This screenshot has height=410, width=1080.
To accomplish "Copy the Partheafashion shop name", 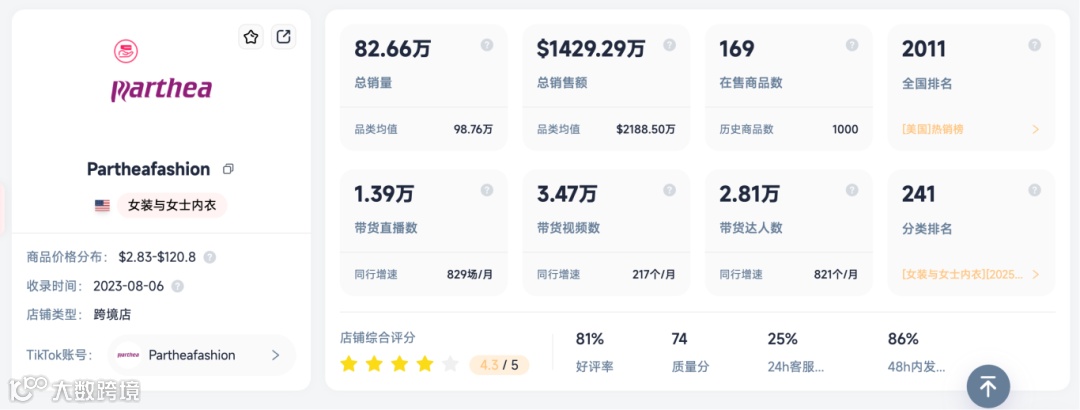I will 228,169.
